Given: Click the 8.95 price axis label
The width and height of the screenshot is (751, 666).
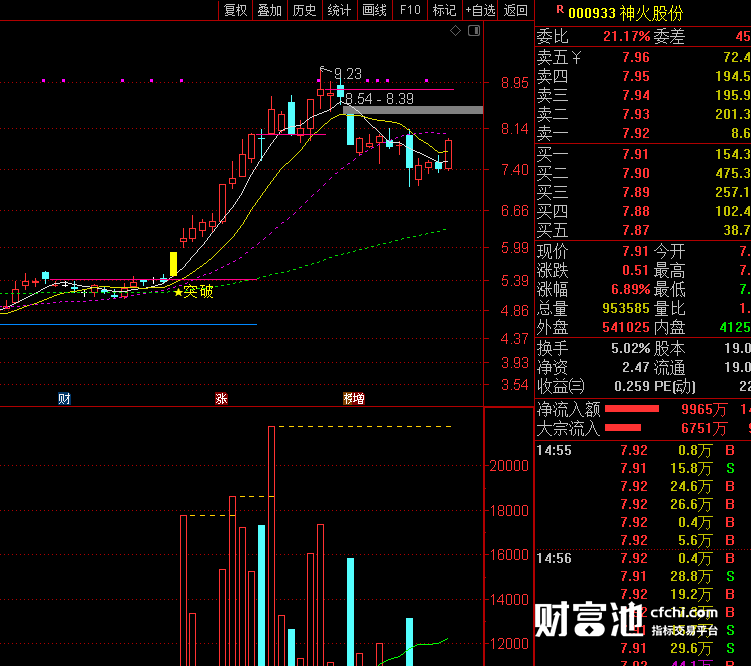Looking at the screenshot, I should [514, 83].
